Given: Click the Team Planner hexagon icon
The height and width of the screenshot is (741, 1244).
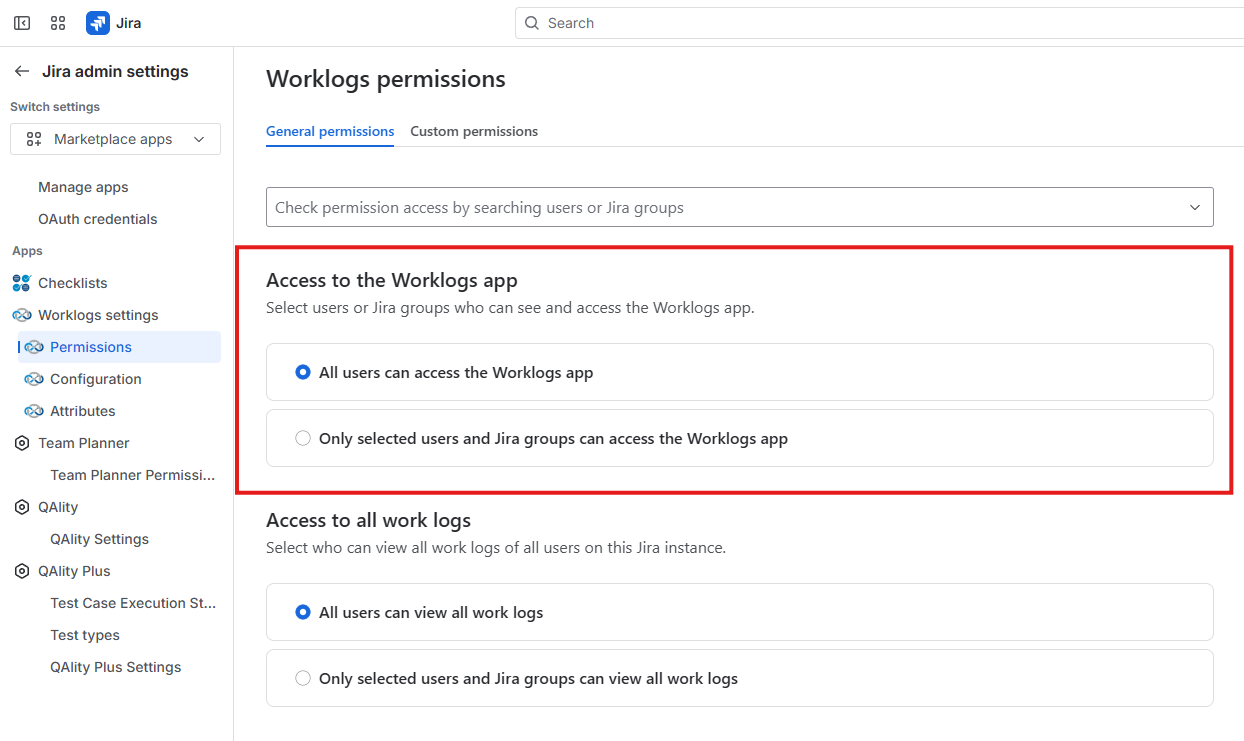Looking at the screenshot, I should click(22, 443).
